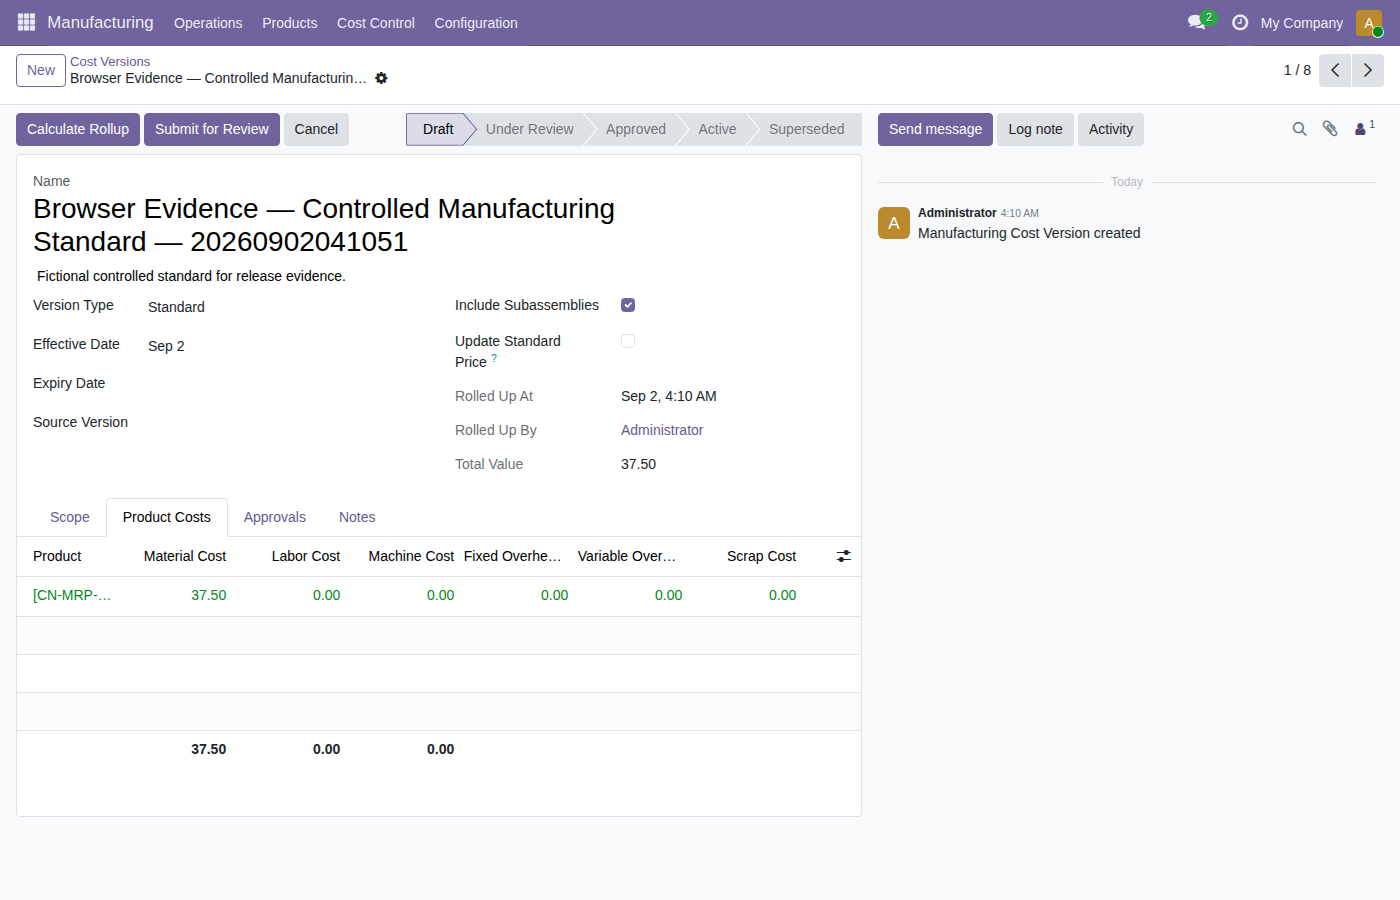Open the Version Type selection field
Viewport: 1400px width, 900px height.
tap(285, 307)
